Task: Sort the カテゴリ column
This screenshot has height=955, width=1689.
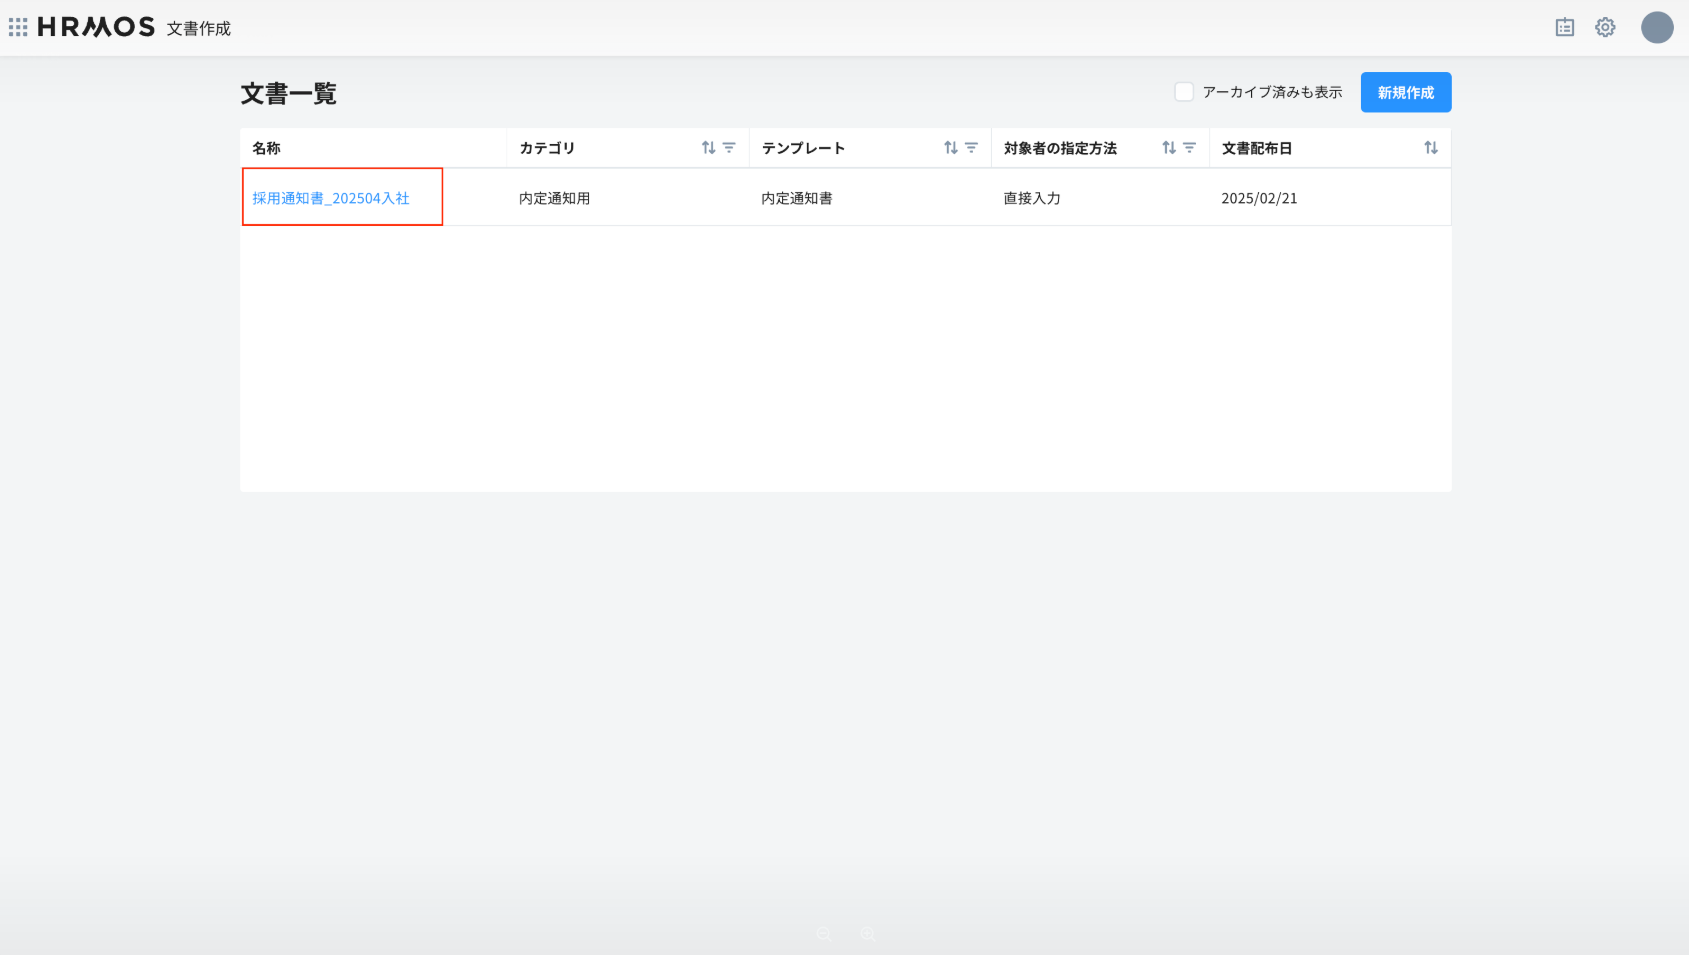Action: [708, 148]
